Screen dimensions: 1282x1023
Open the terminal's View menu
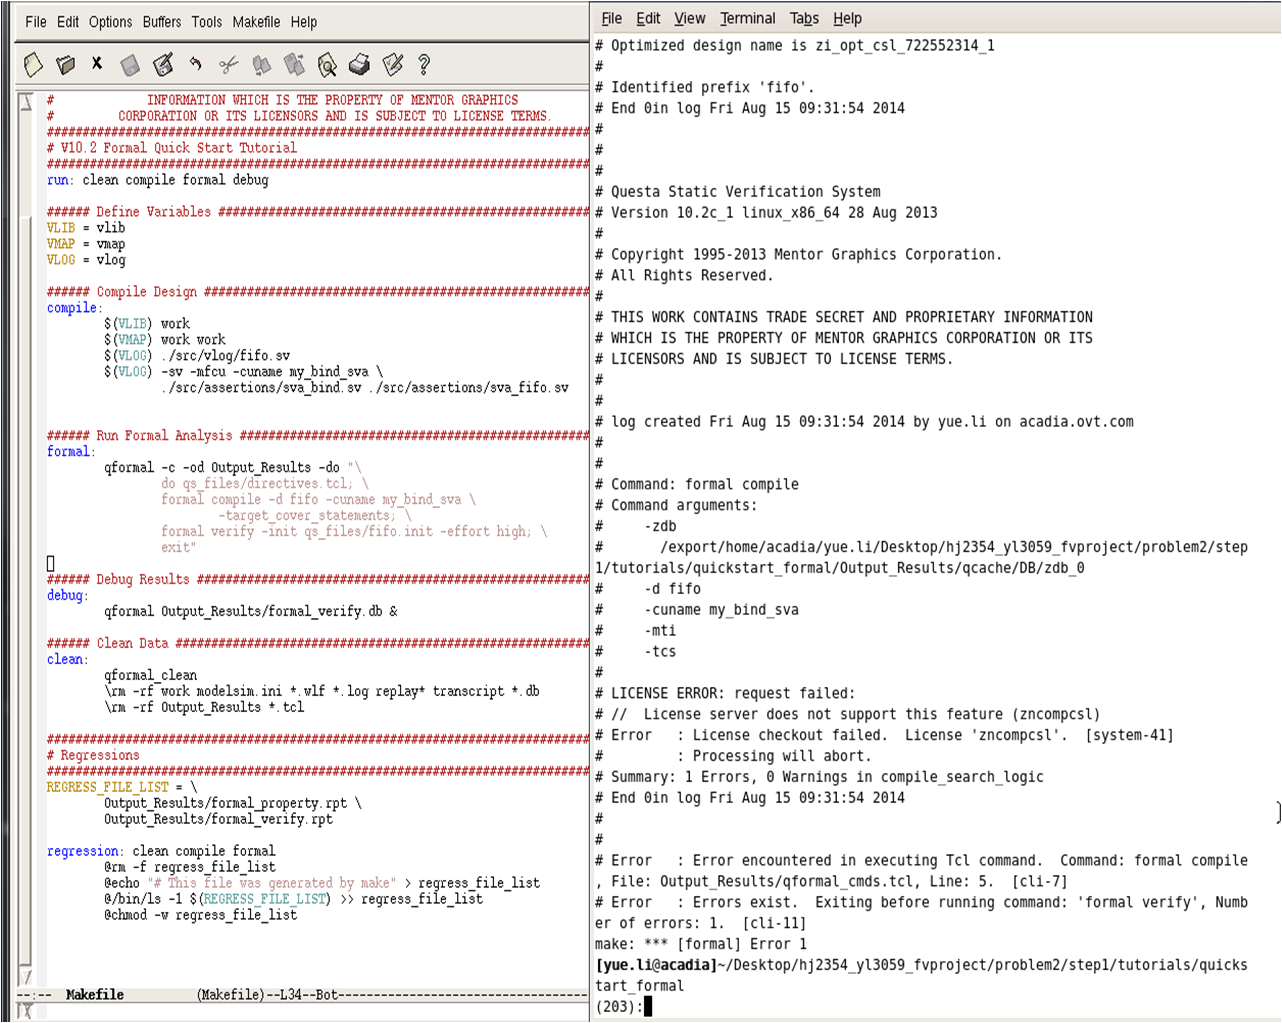coord(689,19)
